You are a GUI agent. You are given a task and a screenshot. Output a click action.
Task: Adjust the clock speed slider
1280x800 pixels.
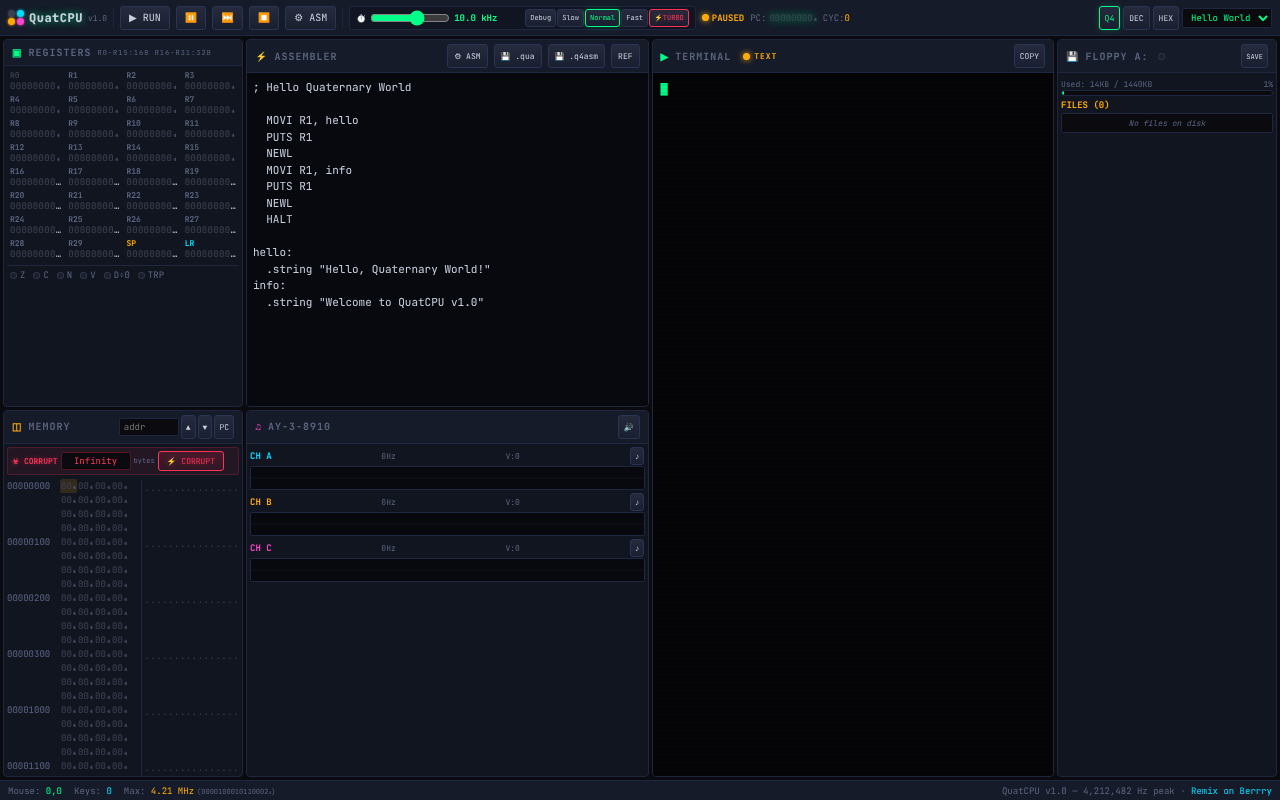410,18
